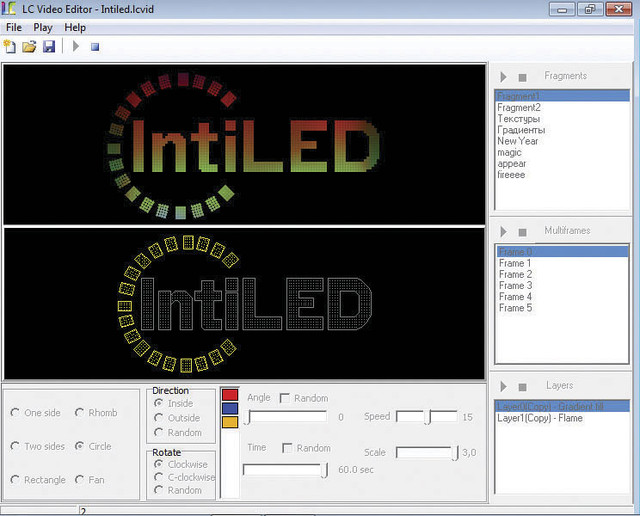Select Frame 4 in Multiframes
Viewport: 640px width, 516px height.
point(562,297)
